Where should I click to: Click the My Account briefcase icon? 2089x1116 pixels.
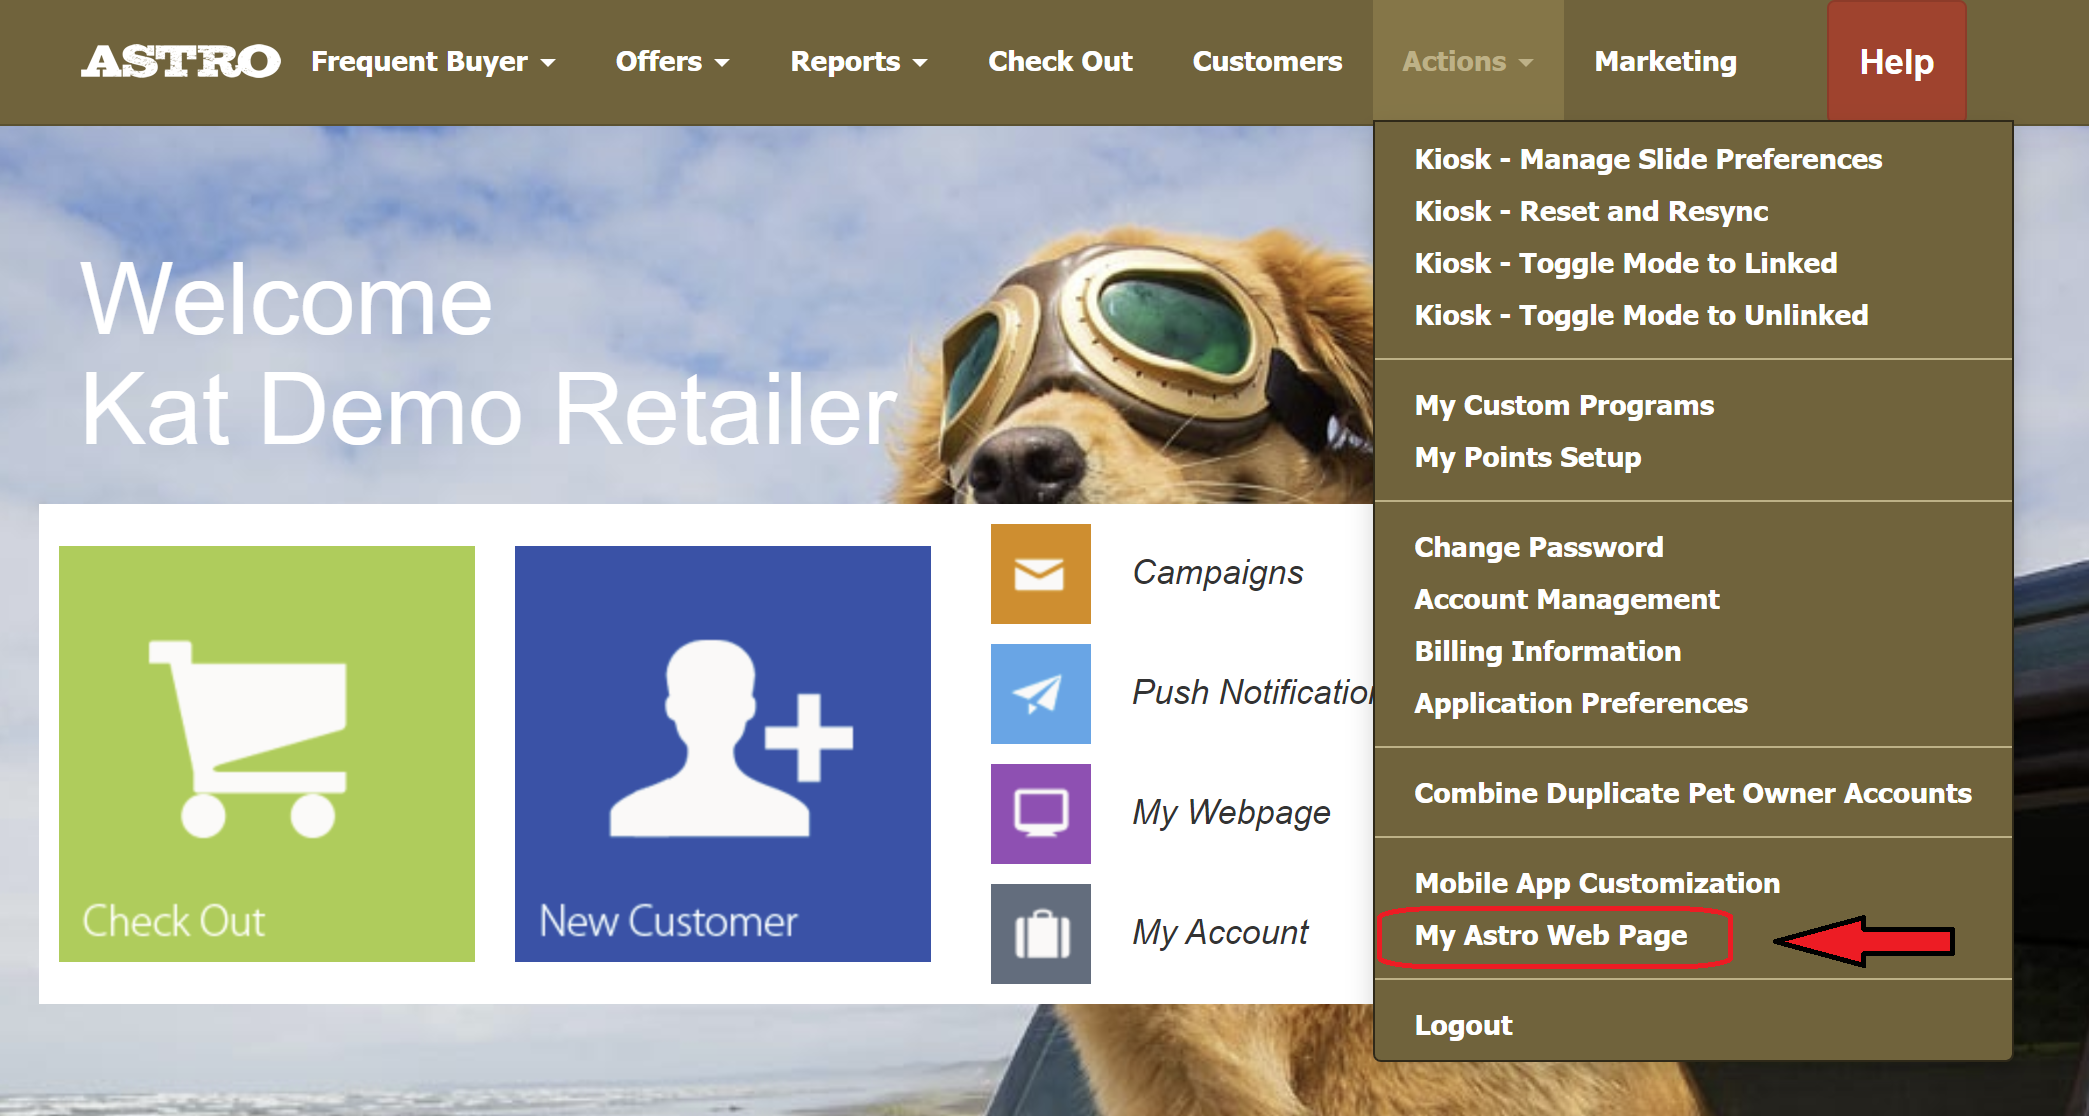click(x=1040, y=934)
